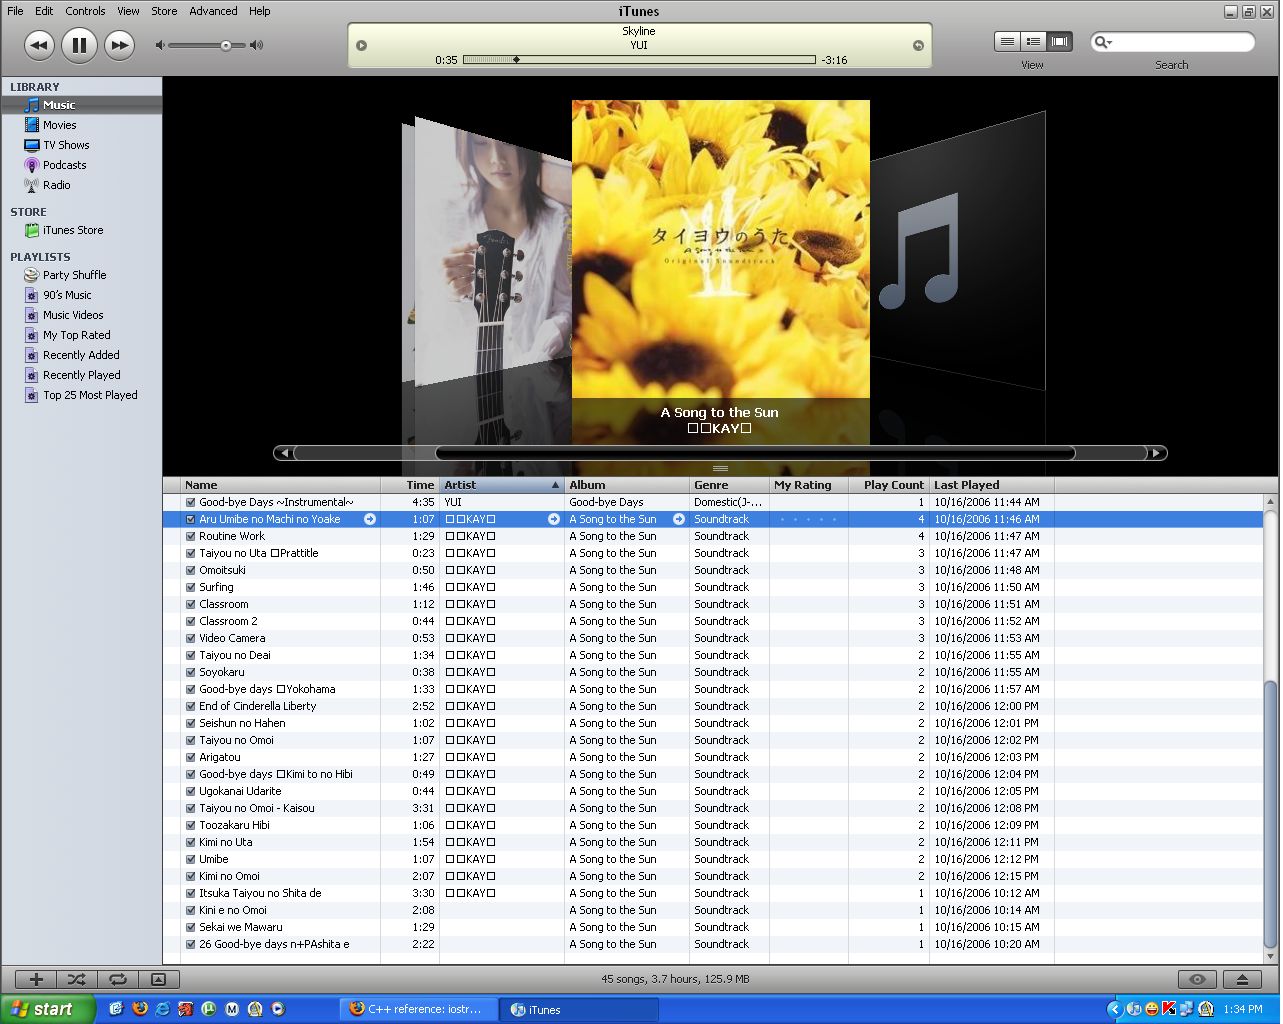Open the Party Shuffle playlist
This screenshot has height=1024, width=1283.
(x=74, y=275)
